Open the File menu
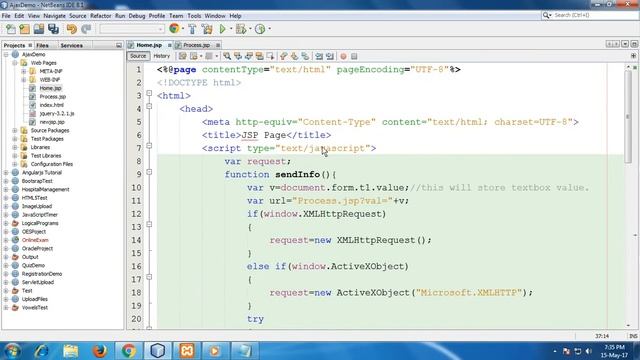 tap(6, 16)
